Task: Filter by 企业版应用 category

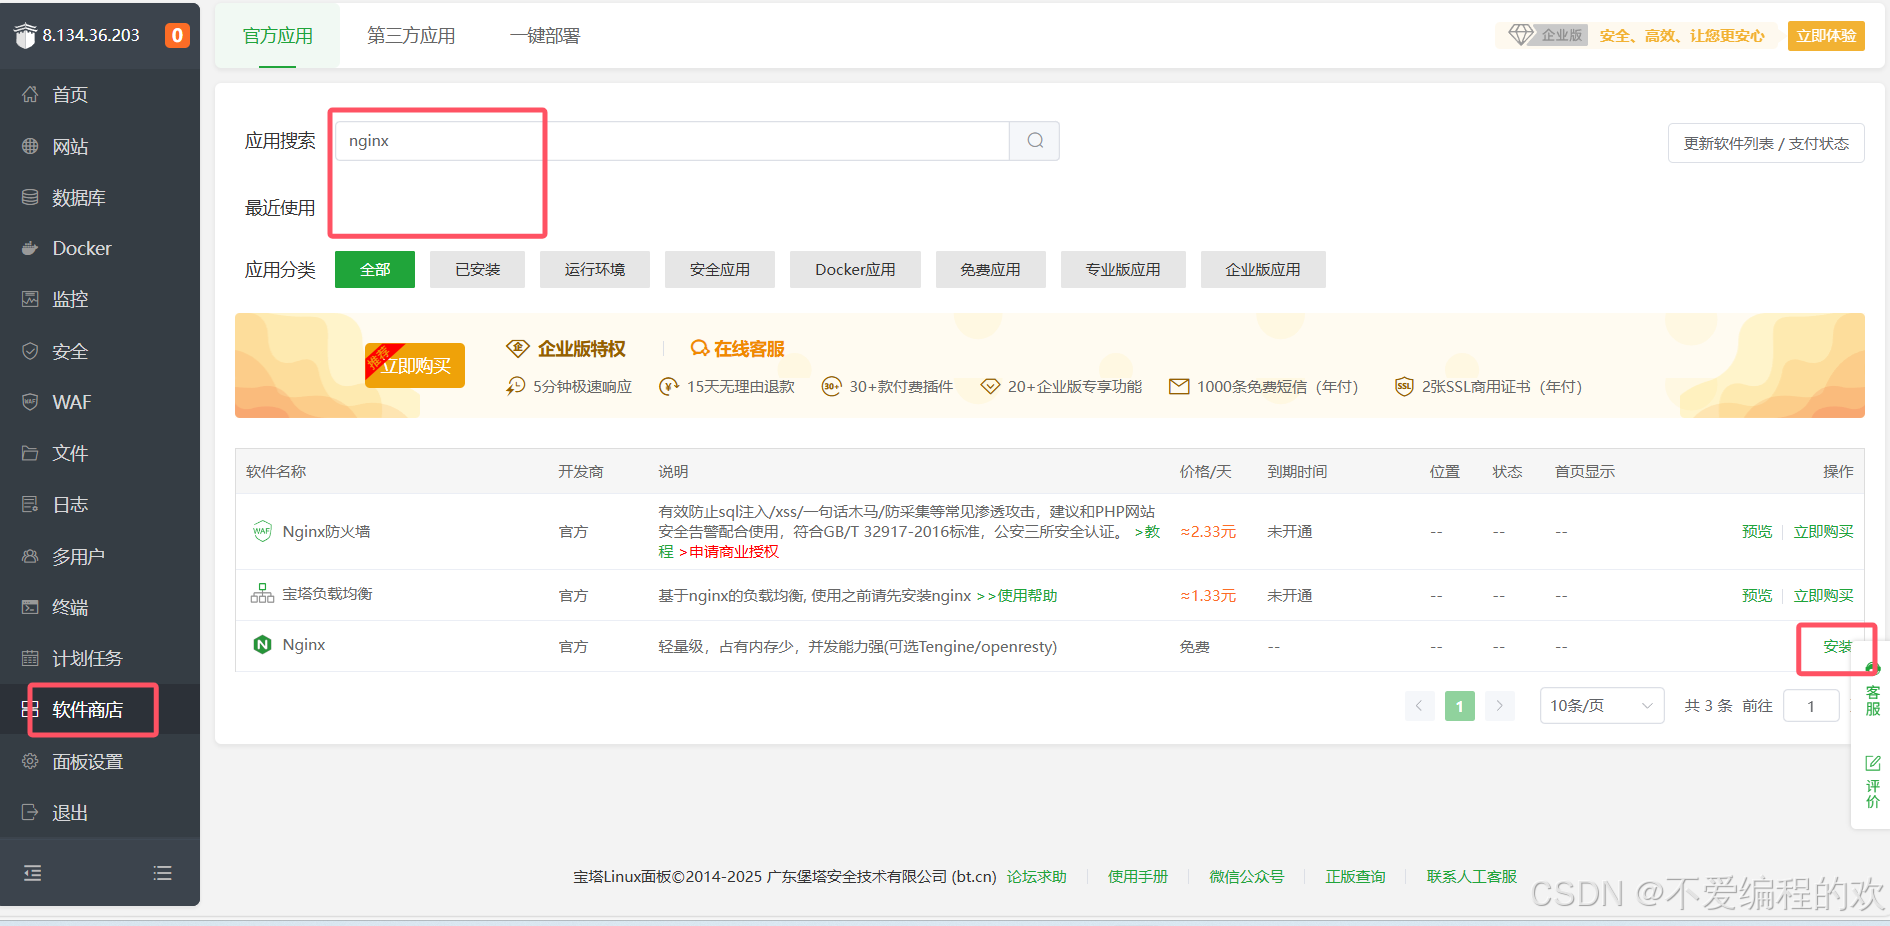Action: coord(1263,270)
